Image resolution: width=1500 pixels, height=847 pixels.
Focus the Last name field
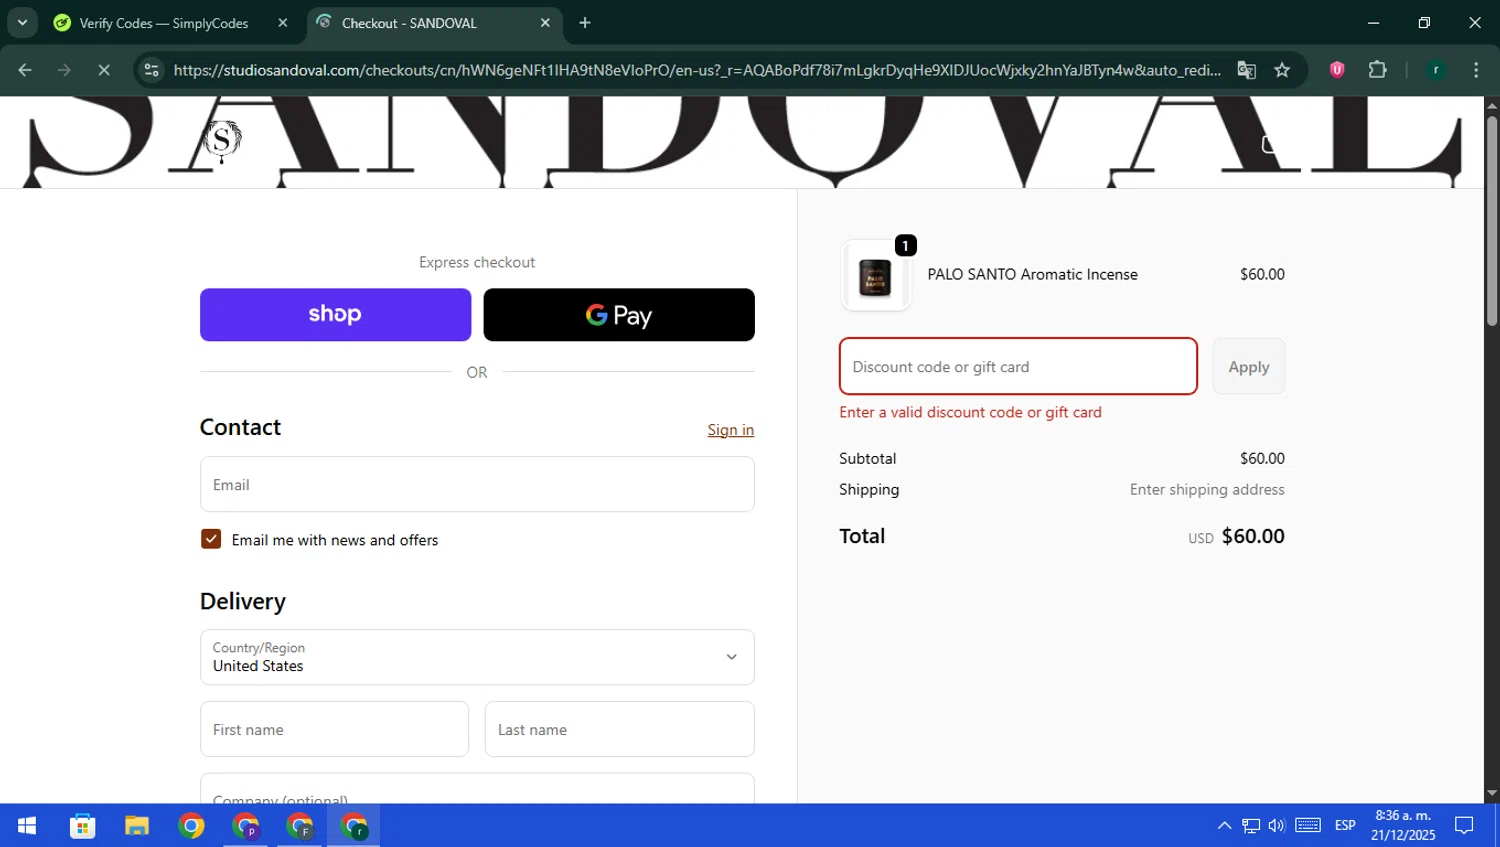coord(619,729)
